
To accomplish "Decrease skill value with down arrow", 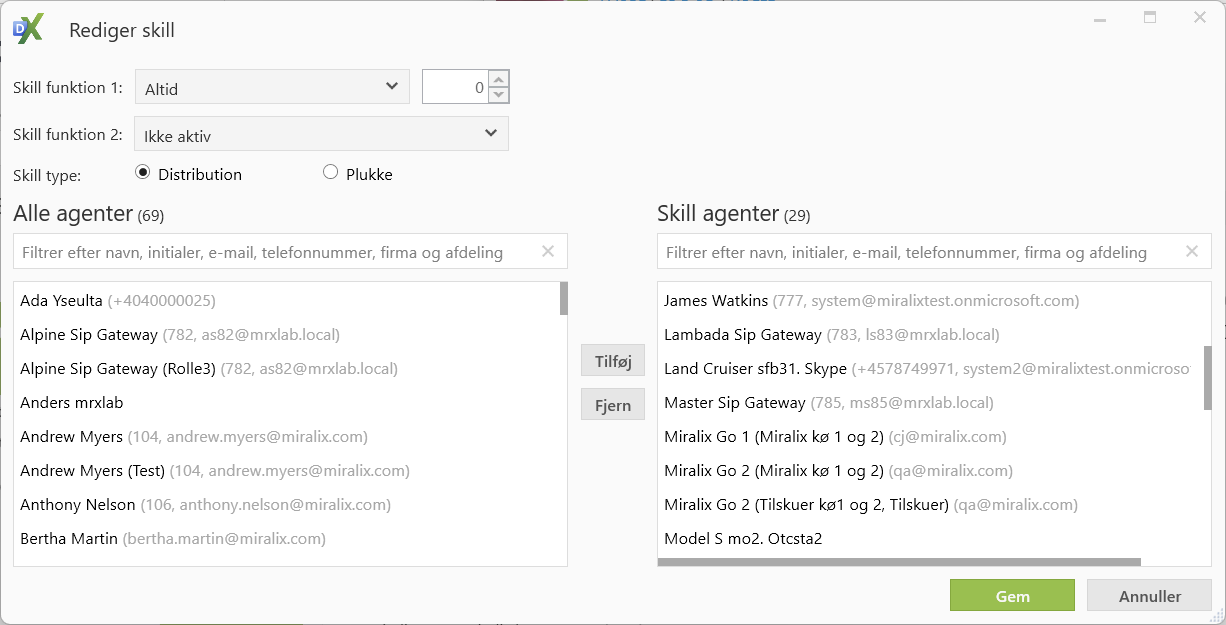I will (499, 96).
